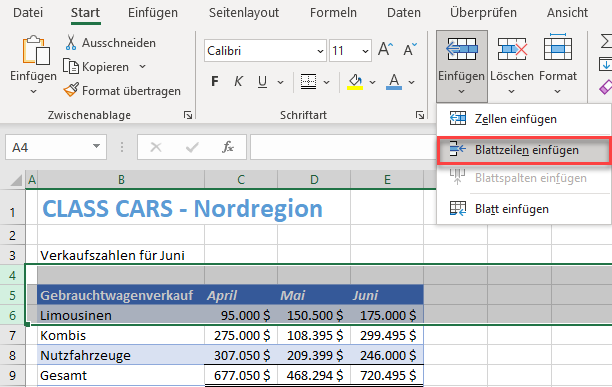Screen dimensions: 612x387
Task: Click the formula bar input
Action: tap(343, 147)
